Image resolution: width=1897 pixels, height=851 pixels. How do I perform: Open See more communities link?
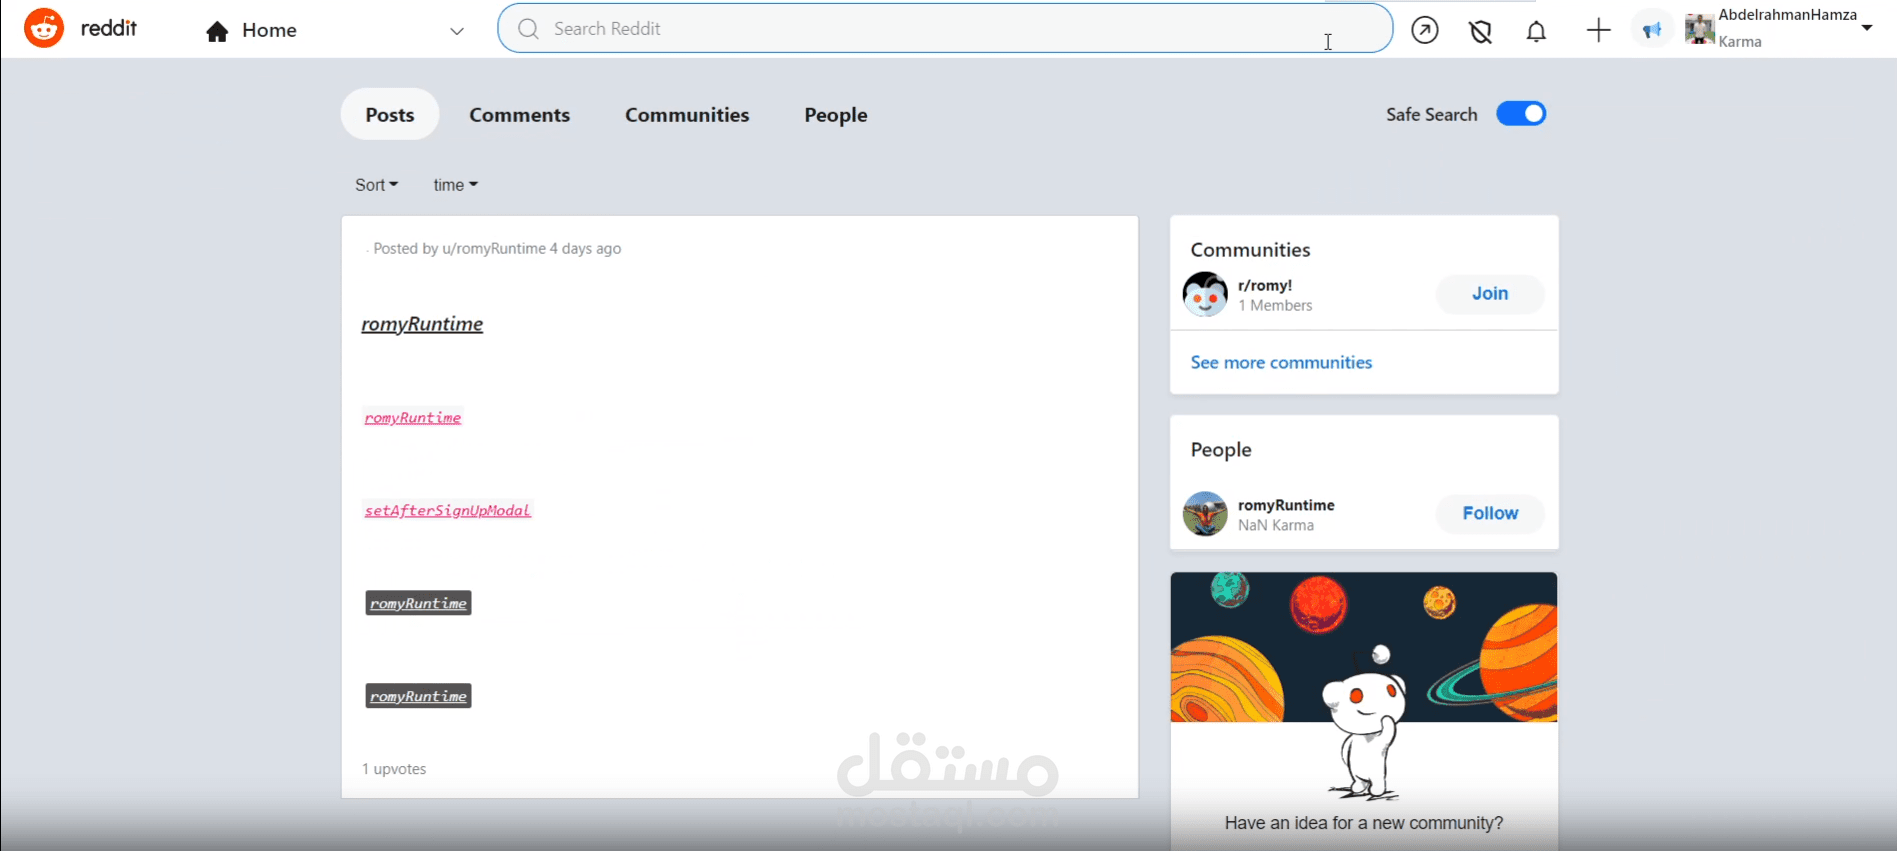(x=1281, y=363)
